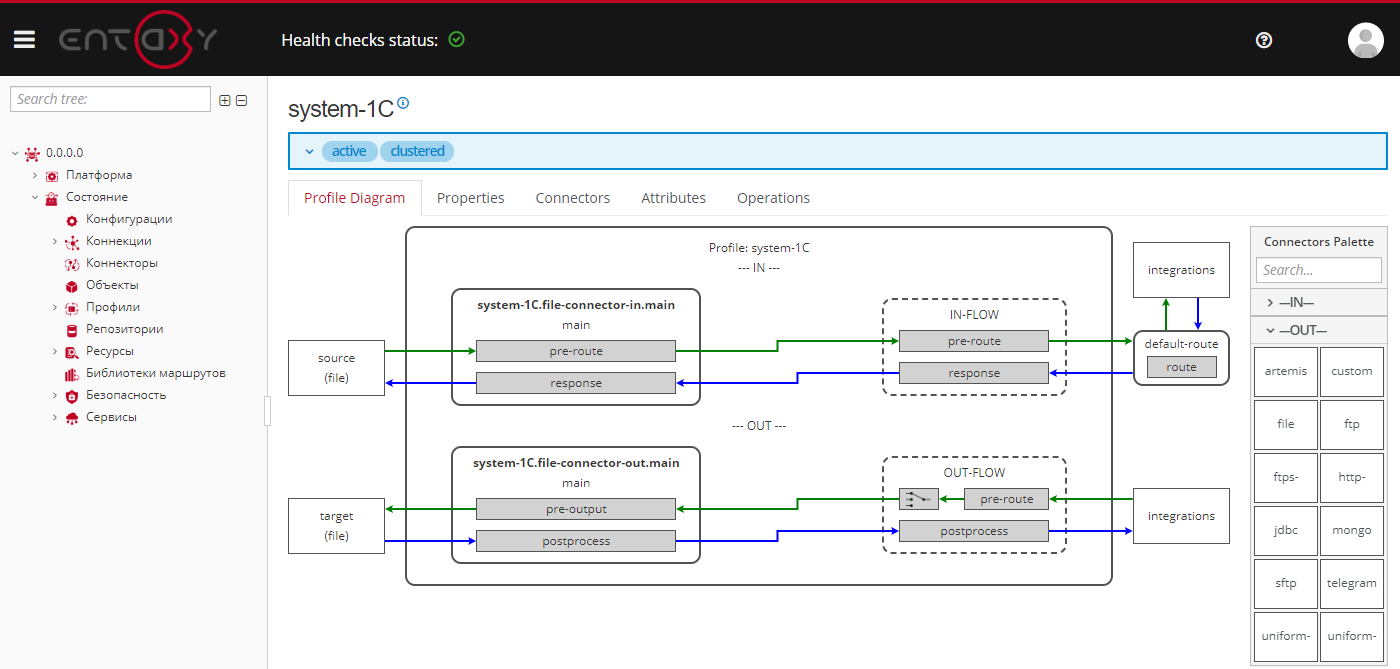The image size is (1400, 669).
Task: Collapse the OUT section in Connectors Palette
Action: 1270,330
